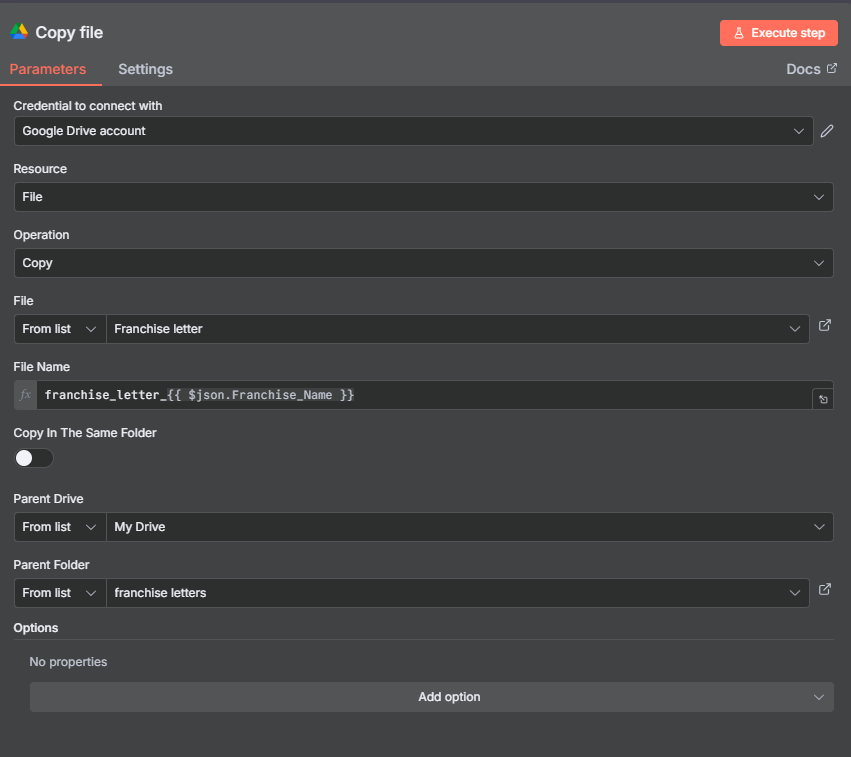Click the Google Drive logo icon
Screen dimensions: 851x757
[19, 31]
